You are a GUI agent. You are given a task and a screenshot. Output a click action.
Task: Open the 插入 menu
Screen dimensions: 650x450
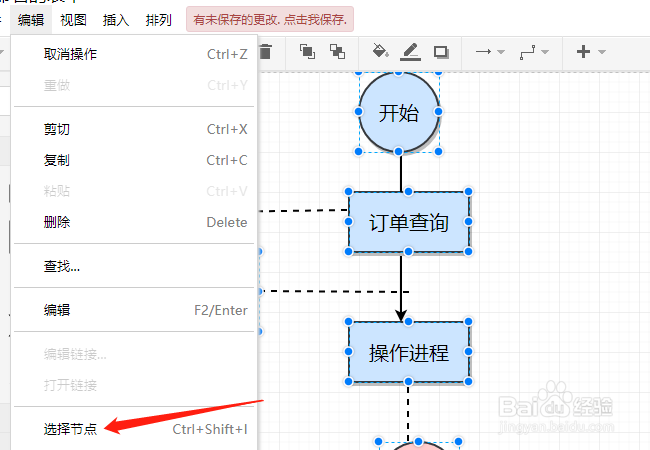click(x=116, y=19)
